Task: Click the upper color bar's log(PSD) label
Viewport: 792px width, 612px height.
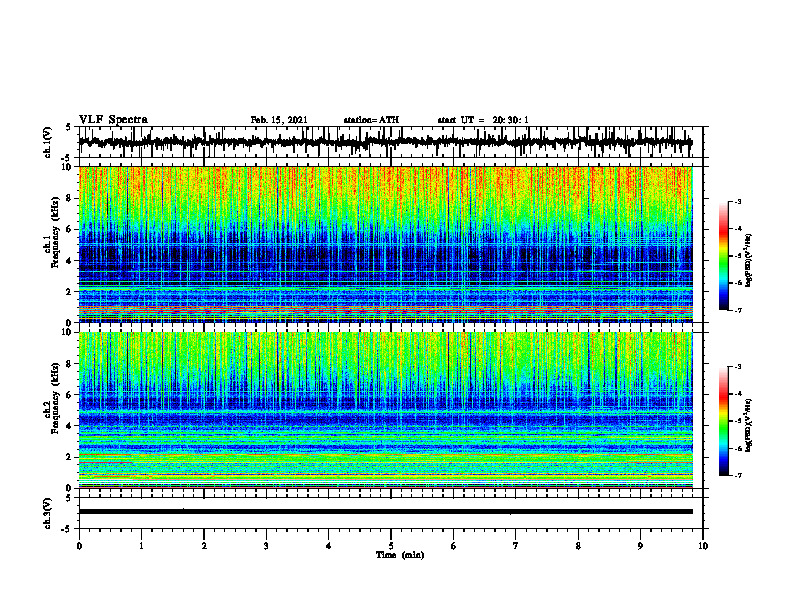Action: point(749,260)
